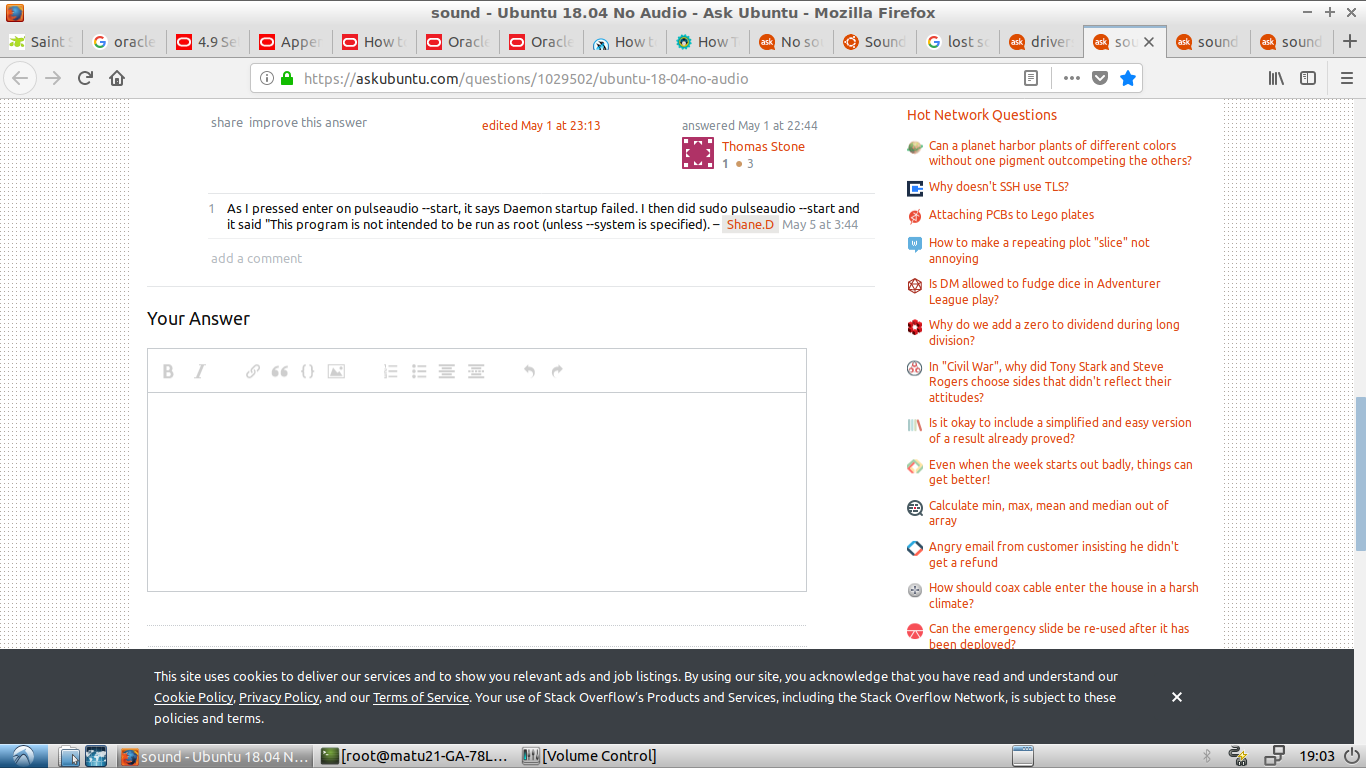Open Thomas Stone's user profile link

coord(763,146)
